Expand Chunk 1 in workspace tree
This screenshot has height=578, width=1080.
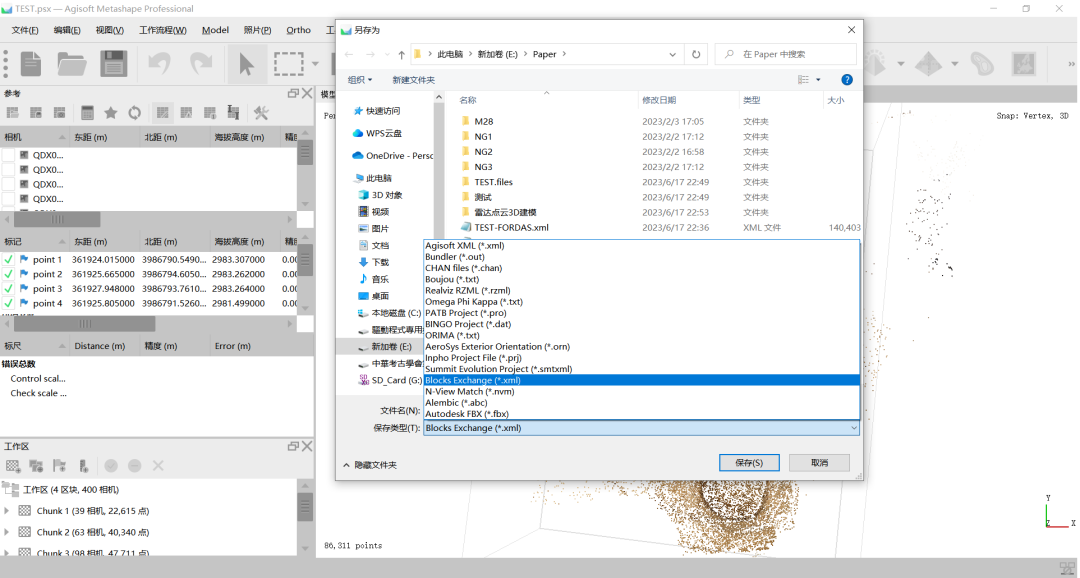click(x=7, y=510)
